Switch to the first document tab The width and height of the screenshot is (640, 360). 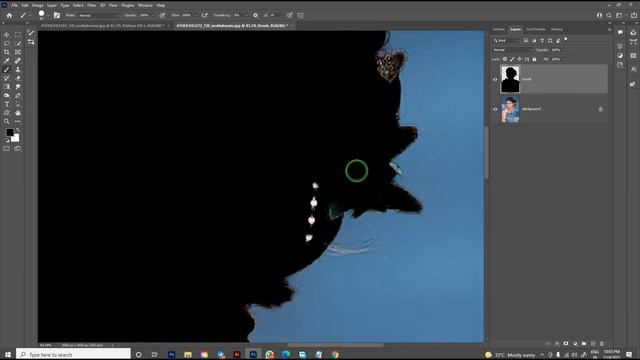(x=103, y=26)
